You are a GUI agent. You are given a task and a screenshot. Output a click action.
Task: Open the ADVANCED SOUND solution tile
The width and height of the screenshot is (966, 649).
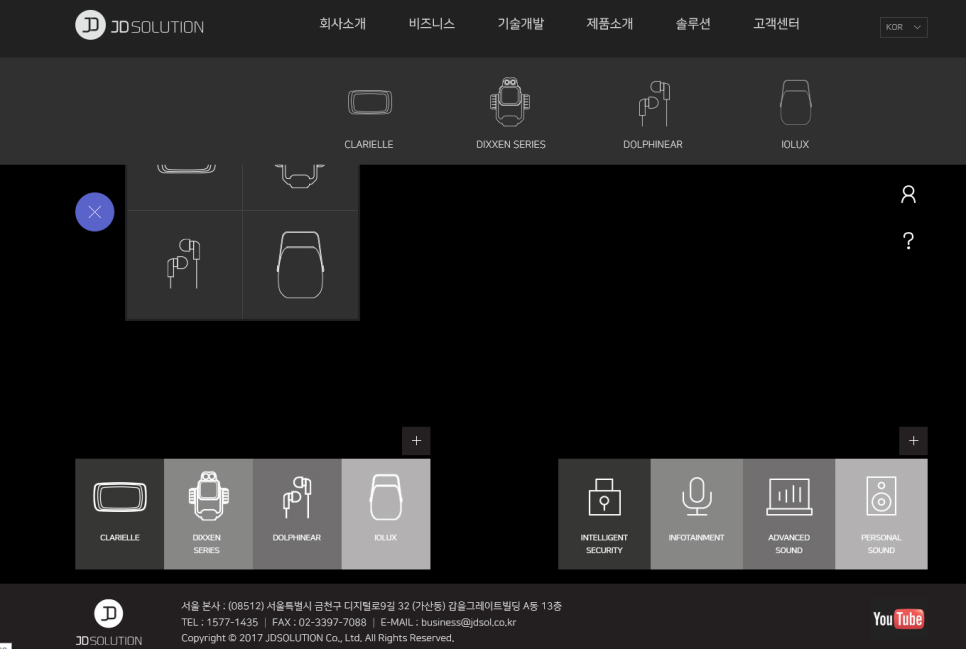tap(789, 513)
